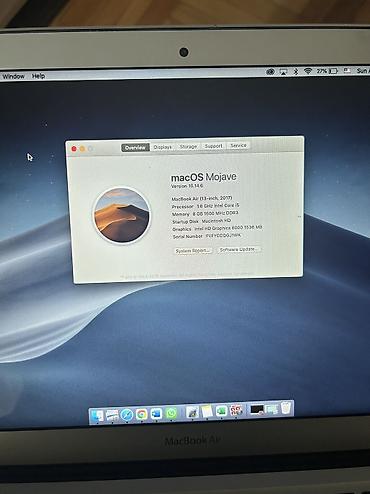Screen dimensions: 370x494
Task: Open the input source flag menu
Action: point(347,71)
